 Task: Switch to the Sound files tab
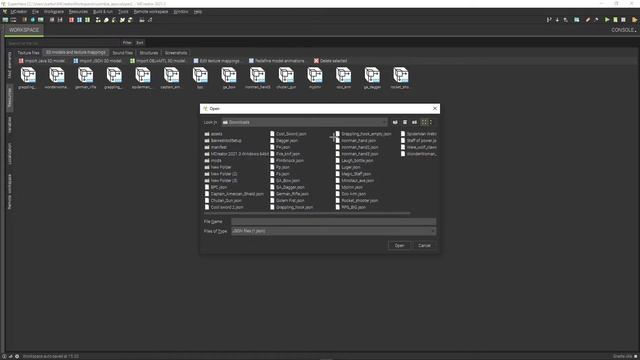[122, 53]
